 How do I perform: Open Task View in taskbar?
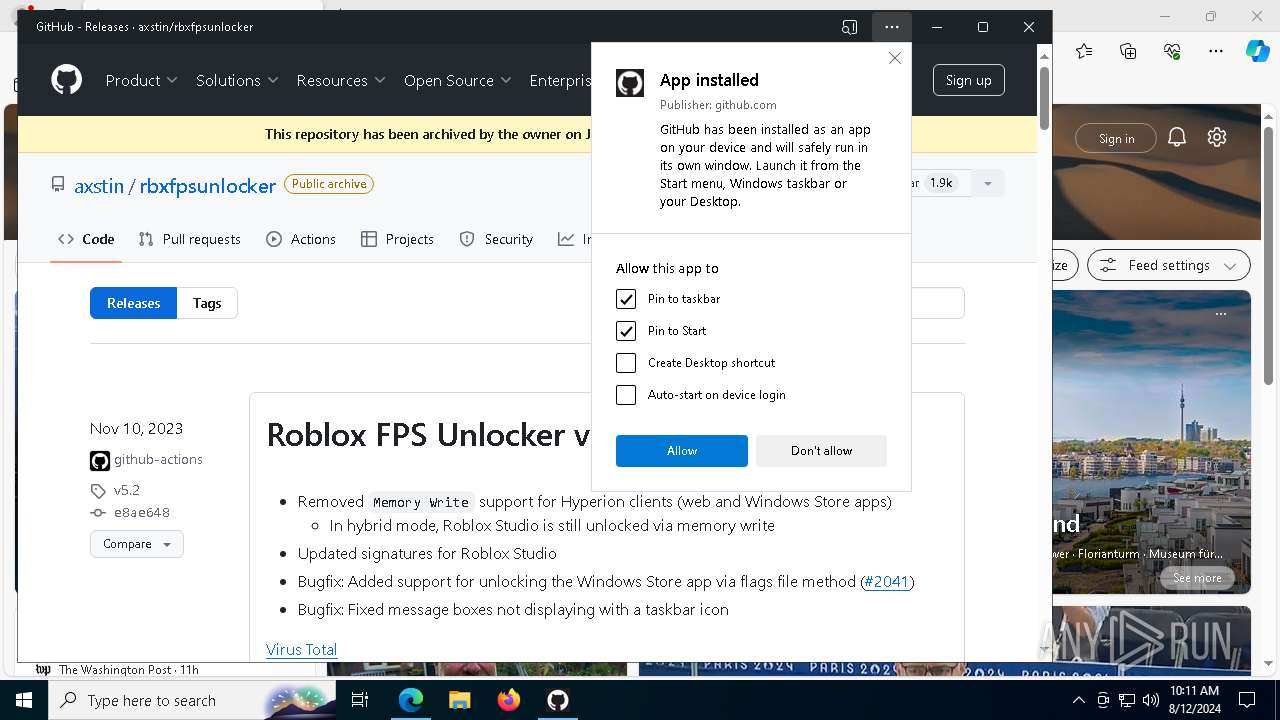(x=361, y=700)
